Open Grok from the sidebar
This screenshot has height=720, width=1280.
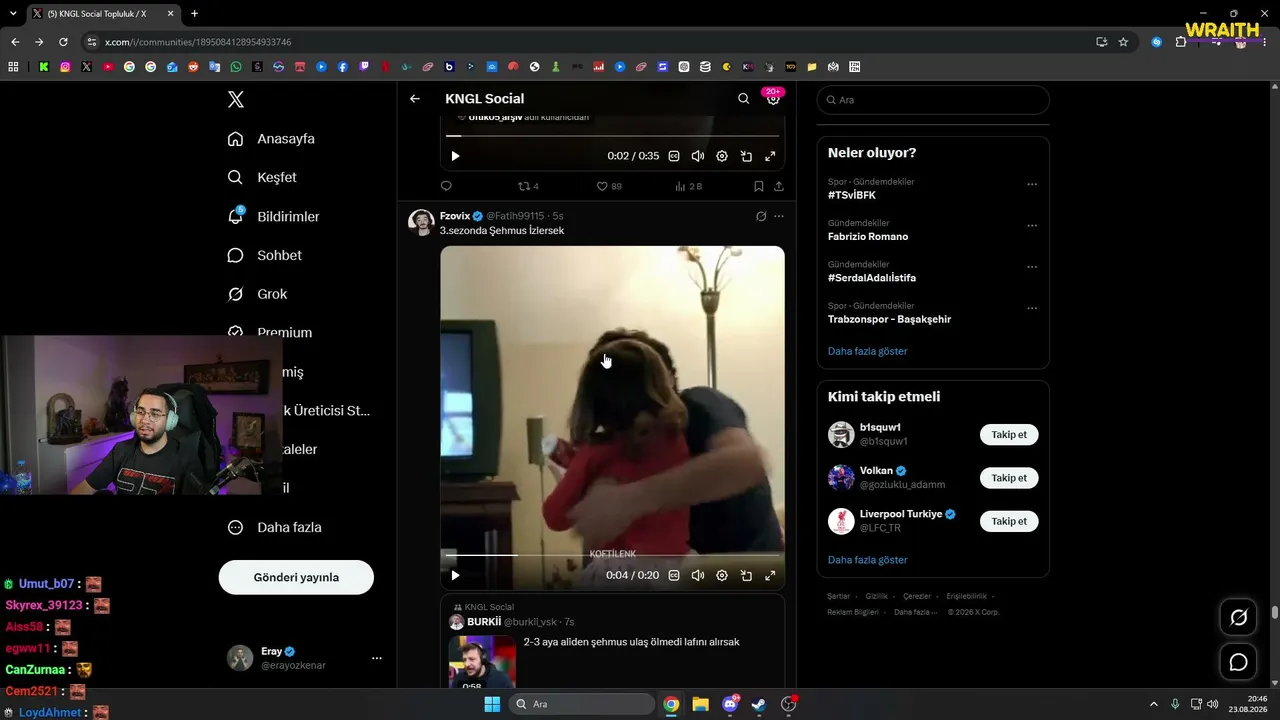257,295
